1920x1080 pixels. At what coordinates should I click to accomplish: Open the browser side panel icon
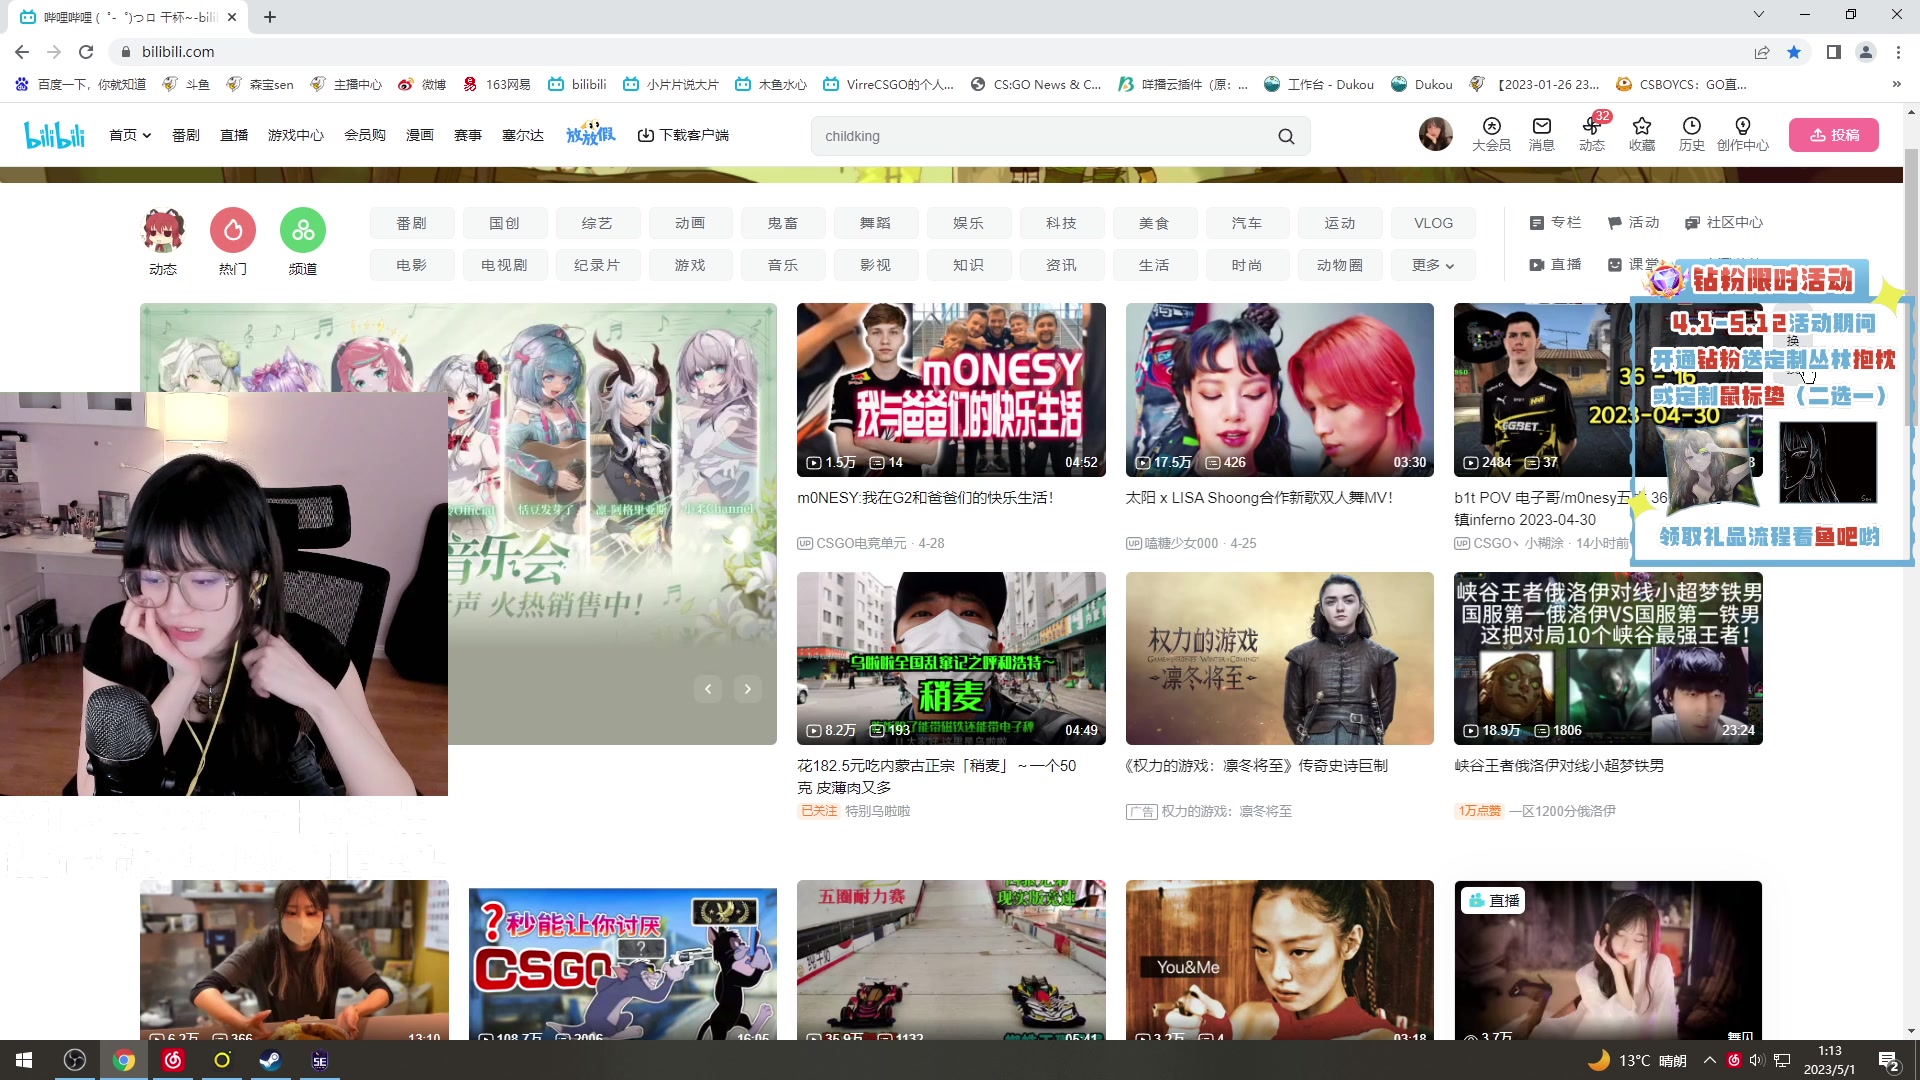click(1833, 52)
